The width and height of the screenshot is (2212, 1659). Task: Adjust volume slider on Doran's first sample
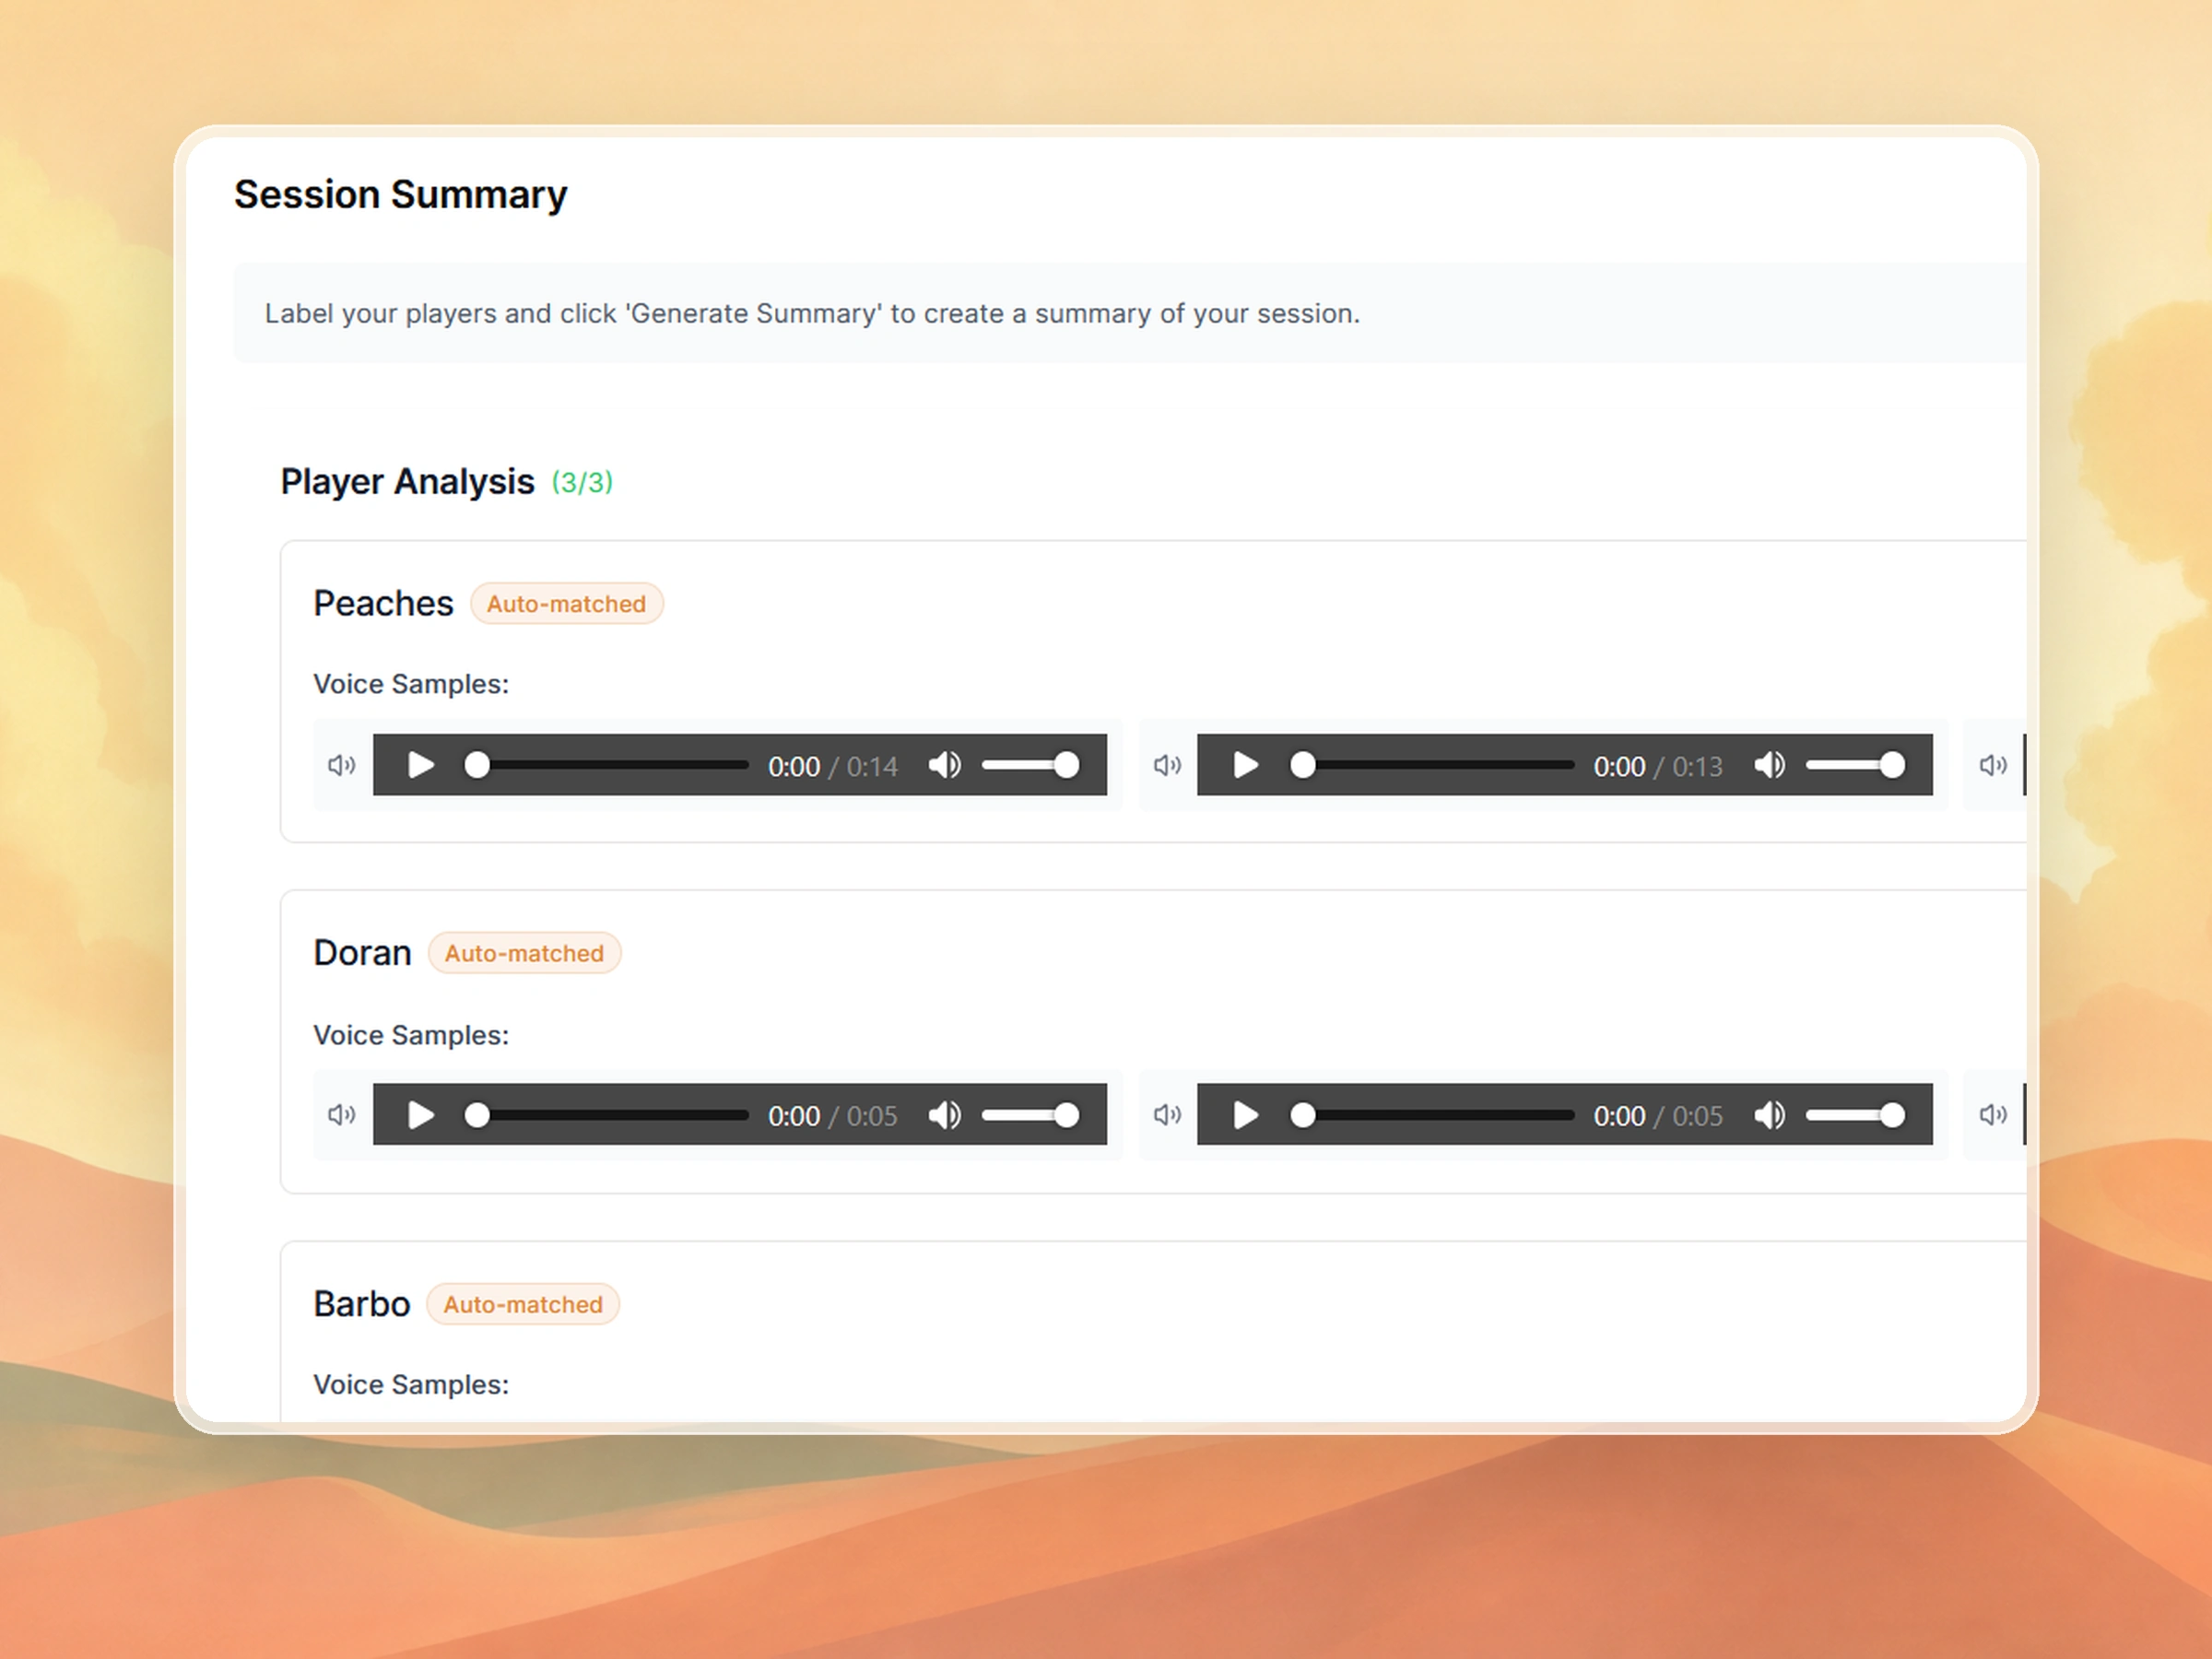pos(1031,1115)
